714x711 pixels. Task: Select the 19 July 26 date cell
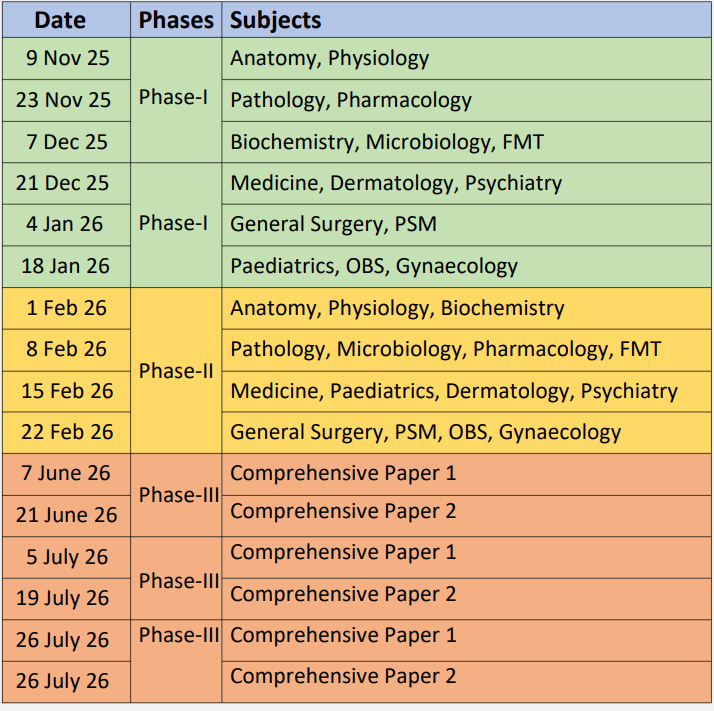pos(62,599)
